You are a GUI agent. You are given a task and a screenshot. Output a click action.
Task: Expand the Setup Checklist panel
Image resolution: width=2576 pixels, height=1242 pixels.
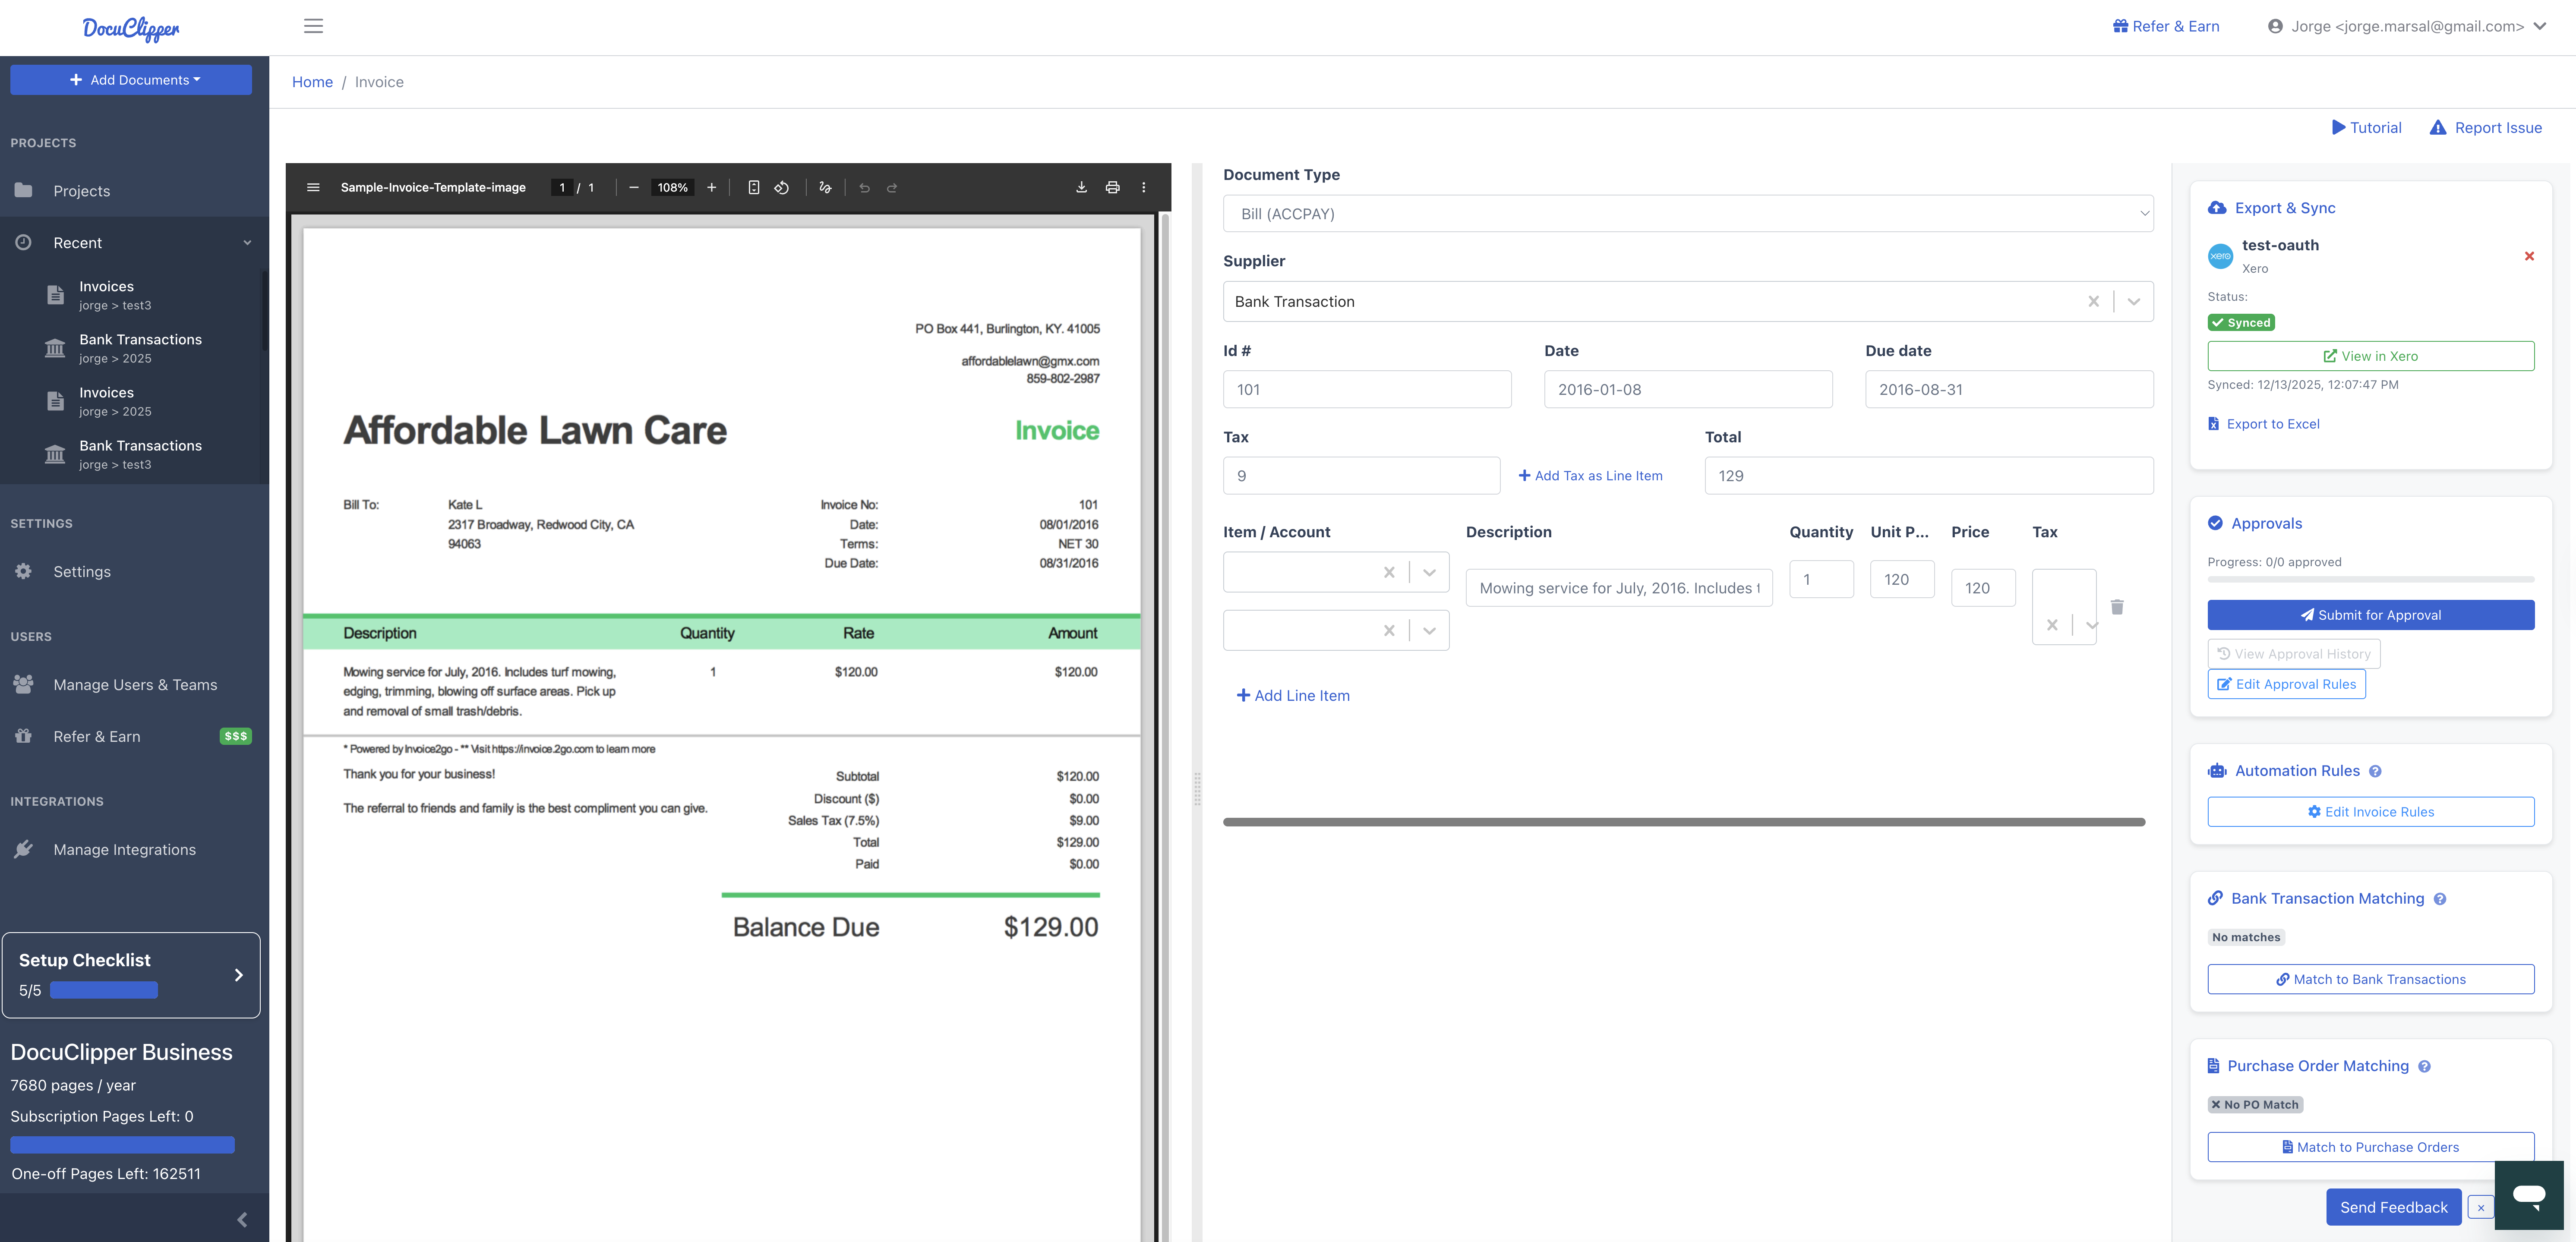[x=131, y=975]
